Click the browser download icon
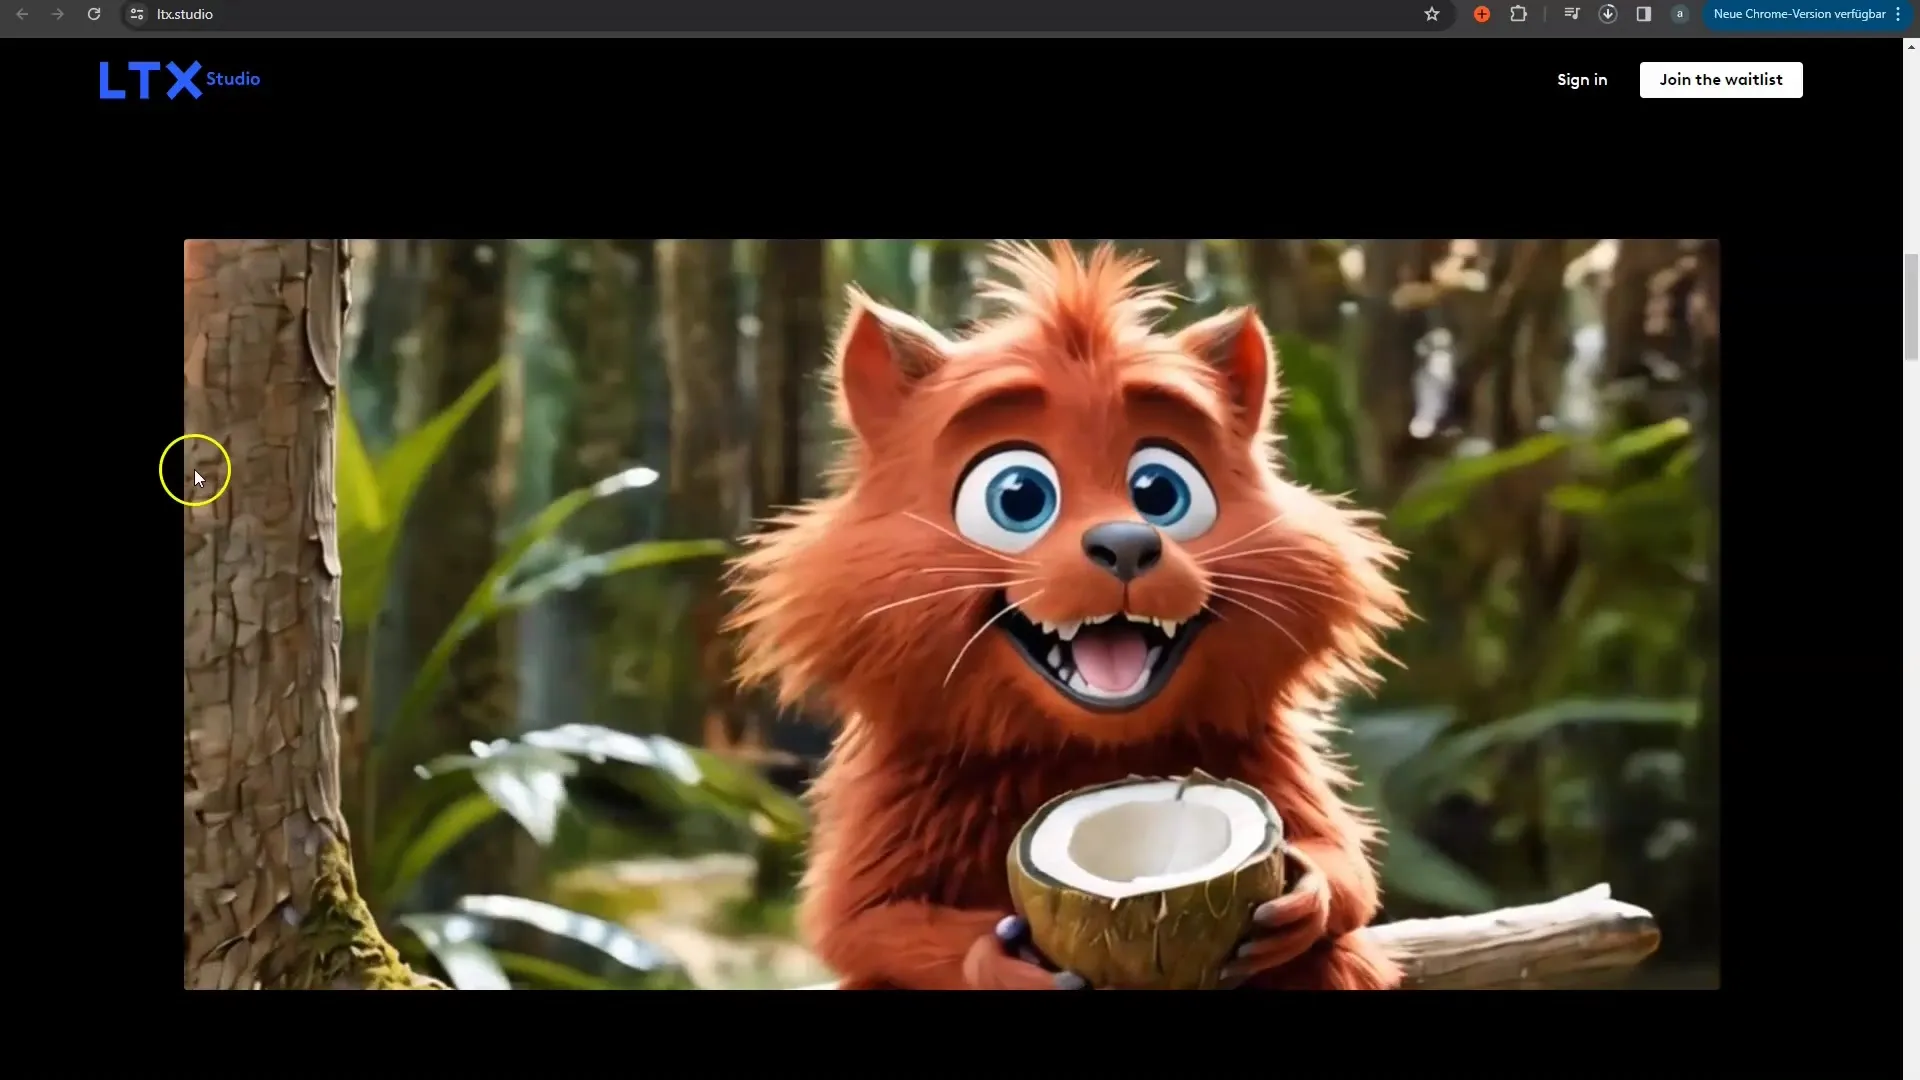This screenshot has height=1080, width=1920. point(1607,13)
